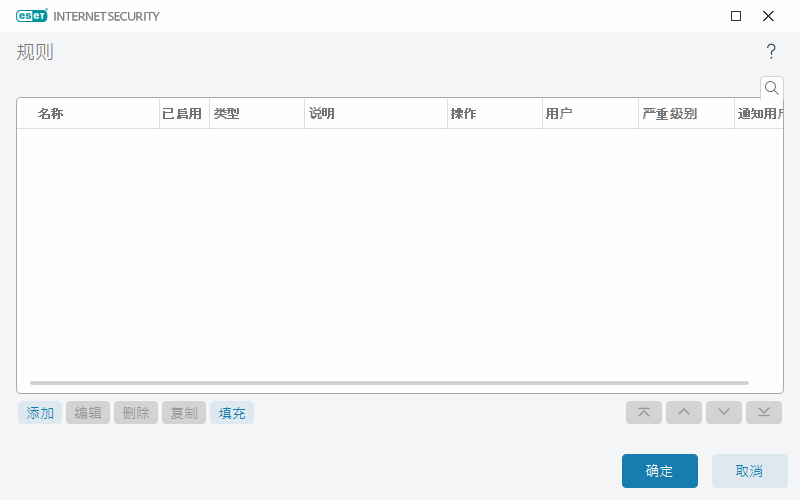This screenshot has width=800, height=500.
Task: Sort by the 用户 column header
Action: click(x=590, y=113)
